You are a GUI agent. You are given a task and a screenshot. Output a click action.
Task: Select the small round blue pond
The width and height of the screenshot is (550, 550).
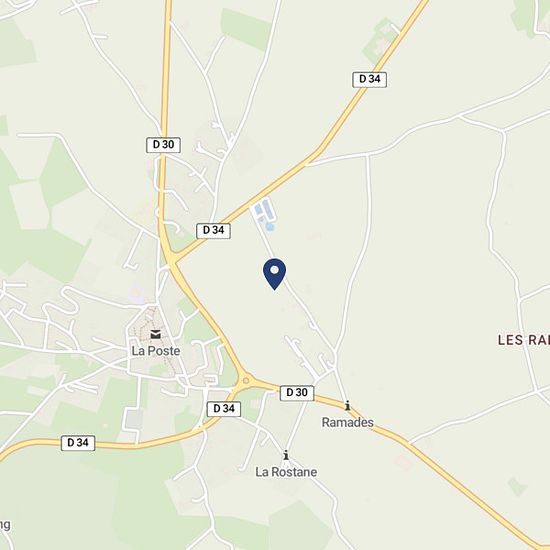(x=269, y=227)
